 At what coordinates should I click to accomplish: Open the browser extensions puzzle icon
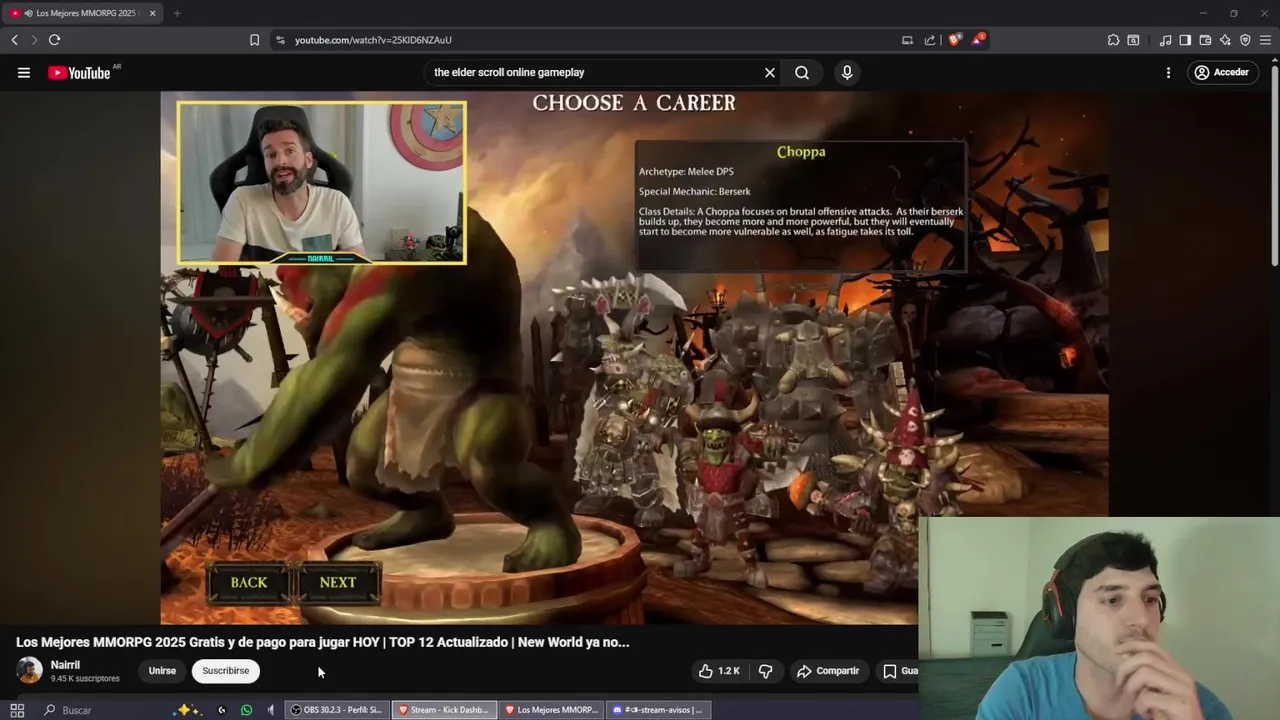(x=1113, y=40)
